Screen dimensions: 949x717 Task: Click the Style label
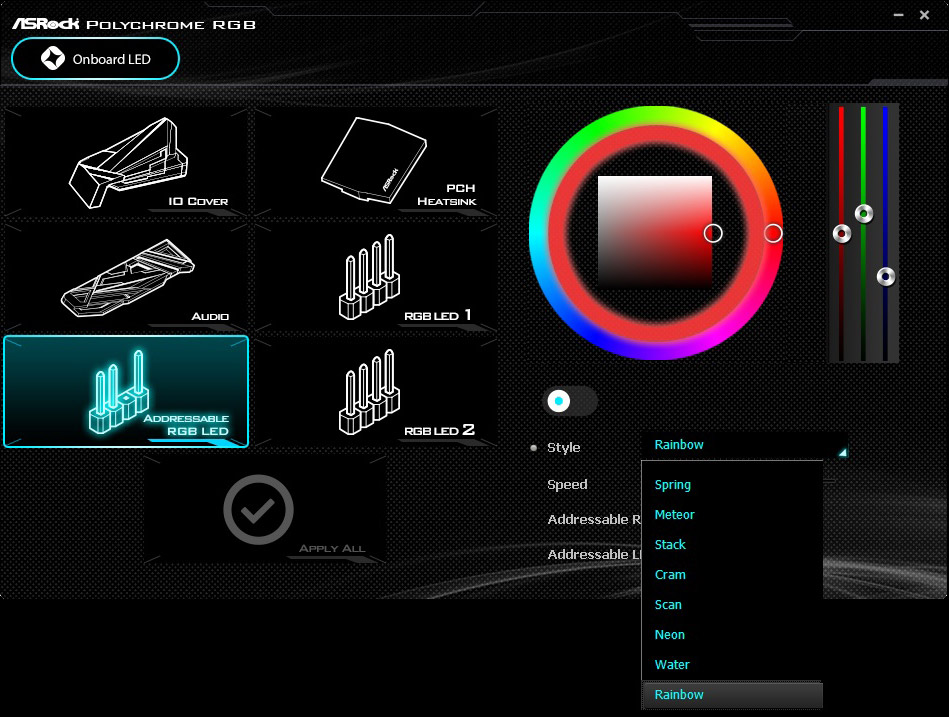click(563, 447)
